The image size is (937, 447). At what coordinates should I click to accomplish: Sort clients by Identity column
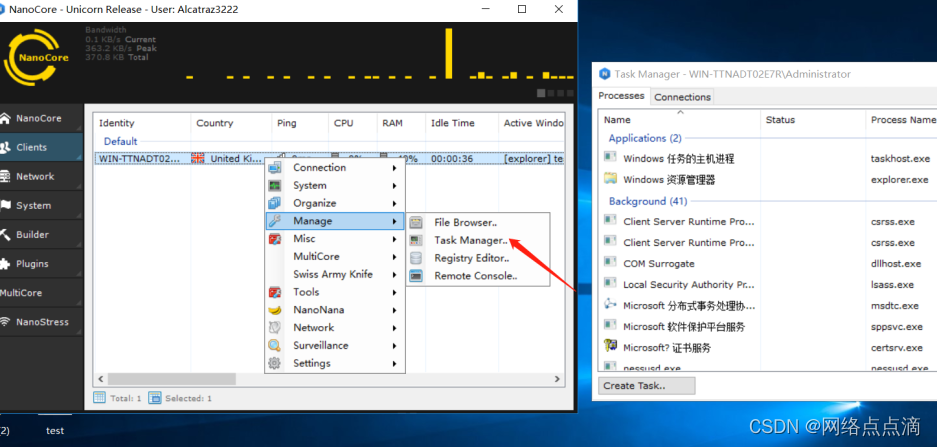(x=142, y=123)
